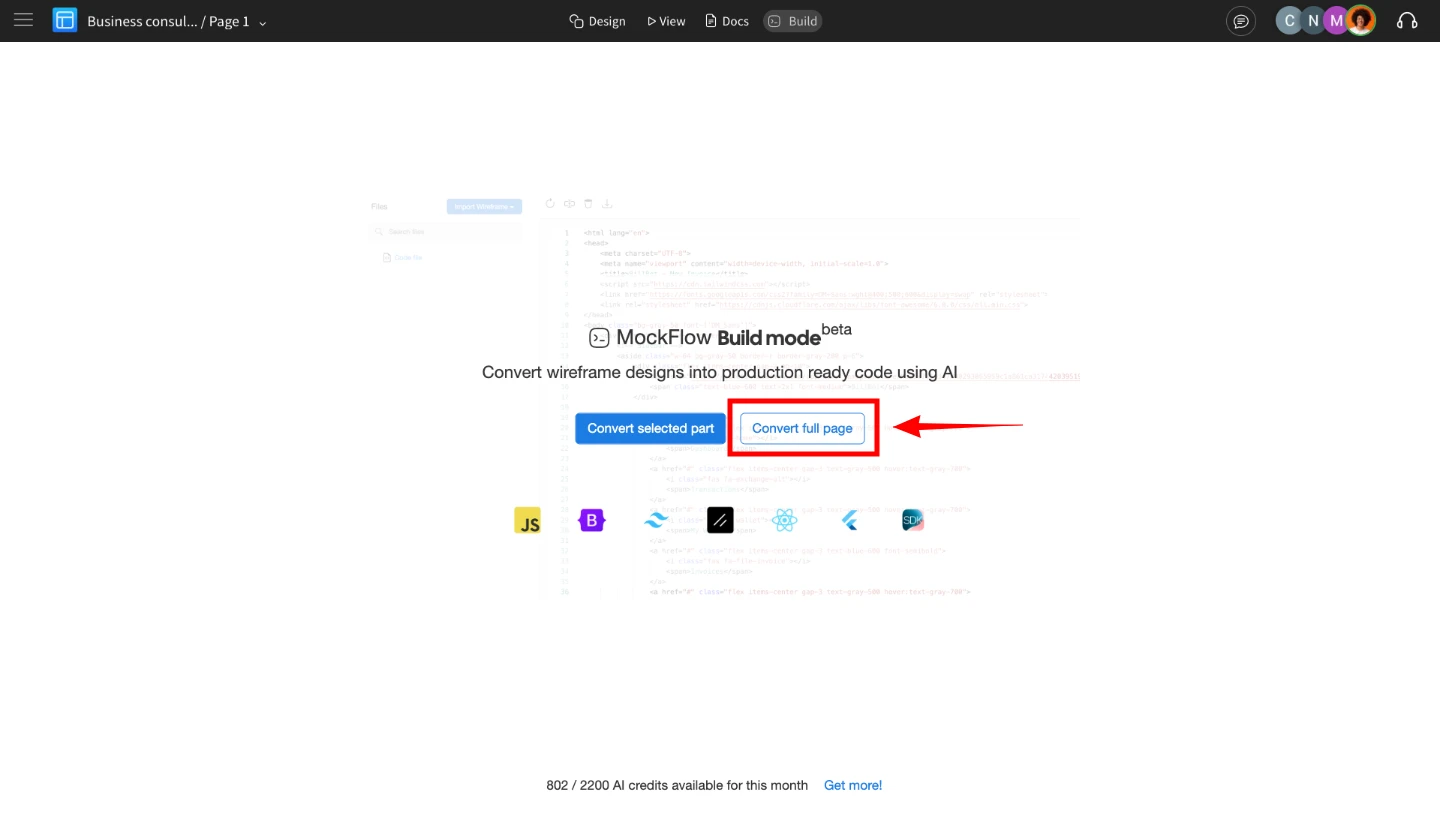This screenshot has width=1440, height=816.
Task: Click the Get more! credits link
Action: click(x=853, y=785)
